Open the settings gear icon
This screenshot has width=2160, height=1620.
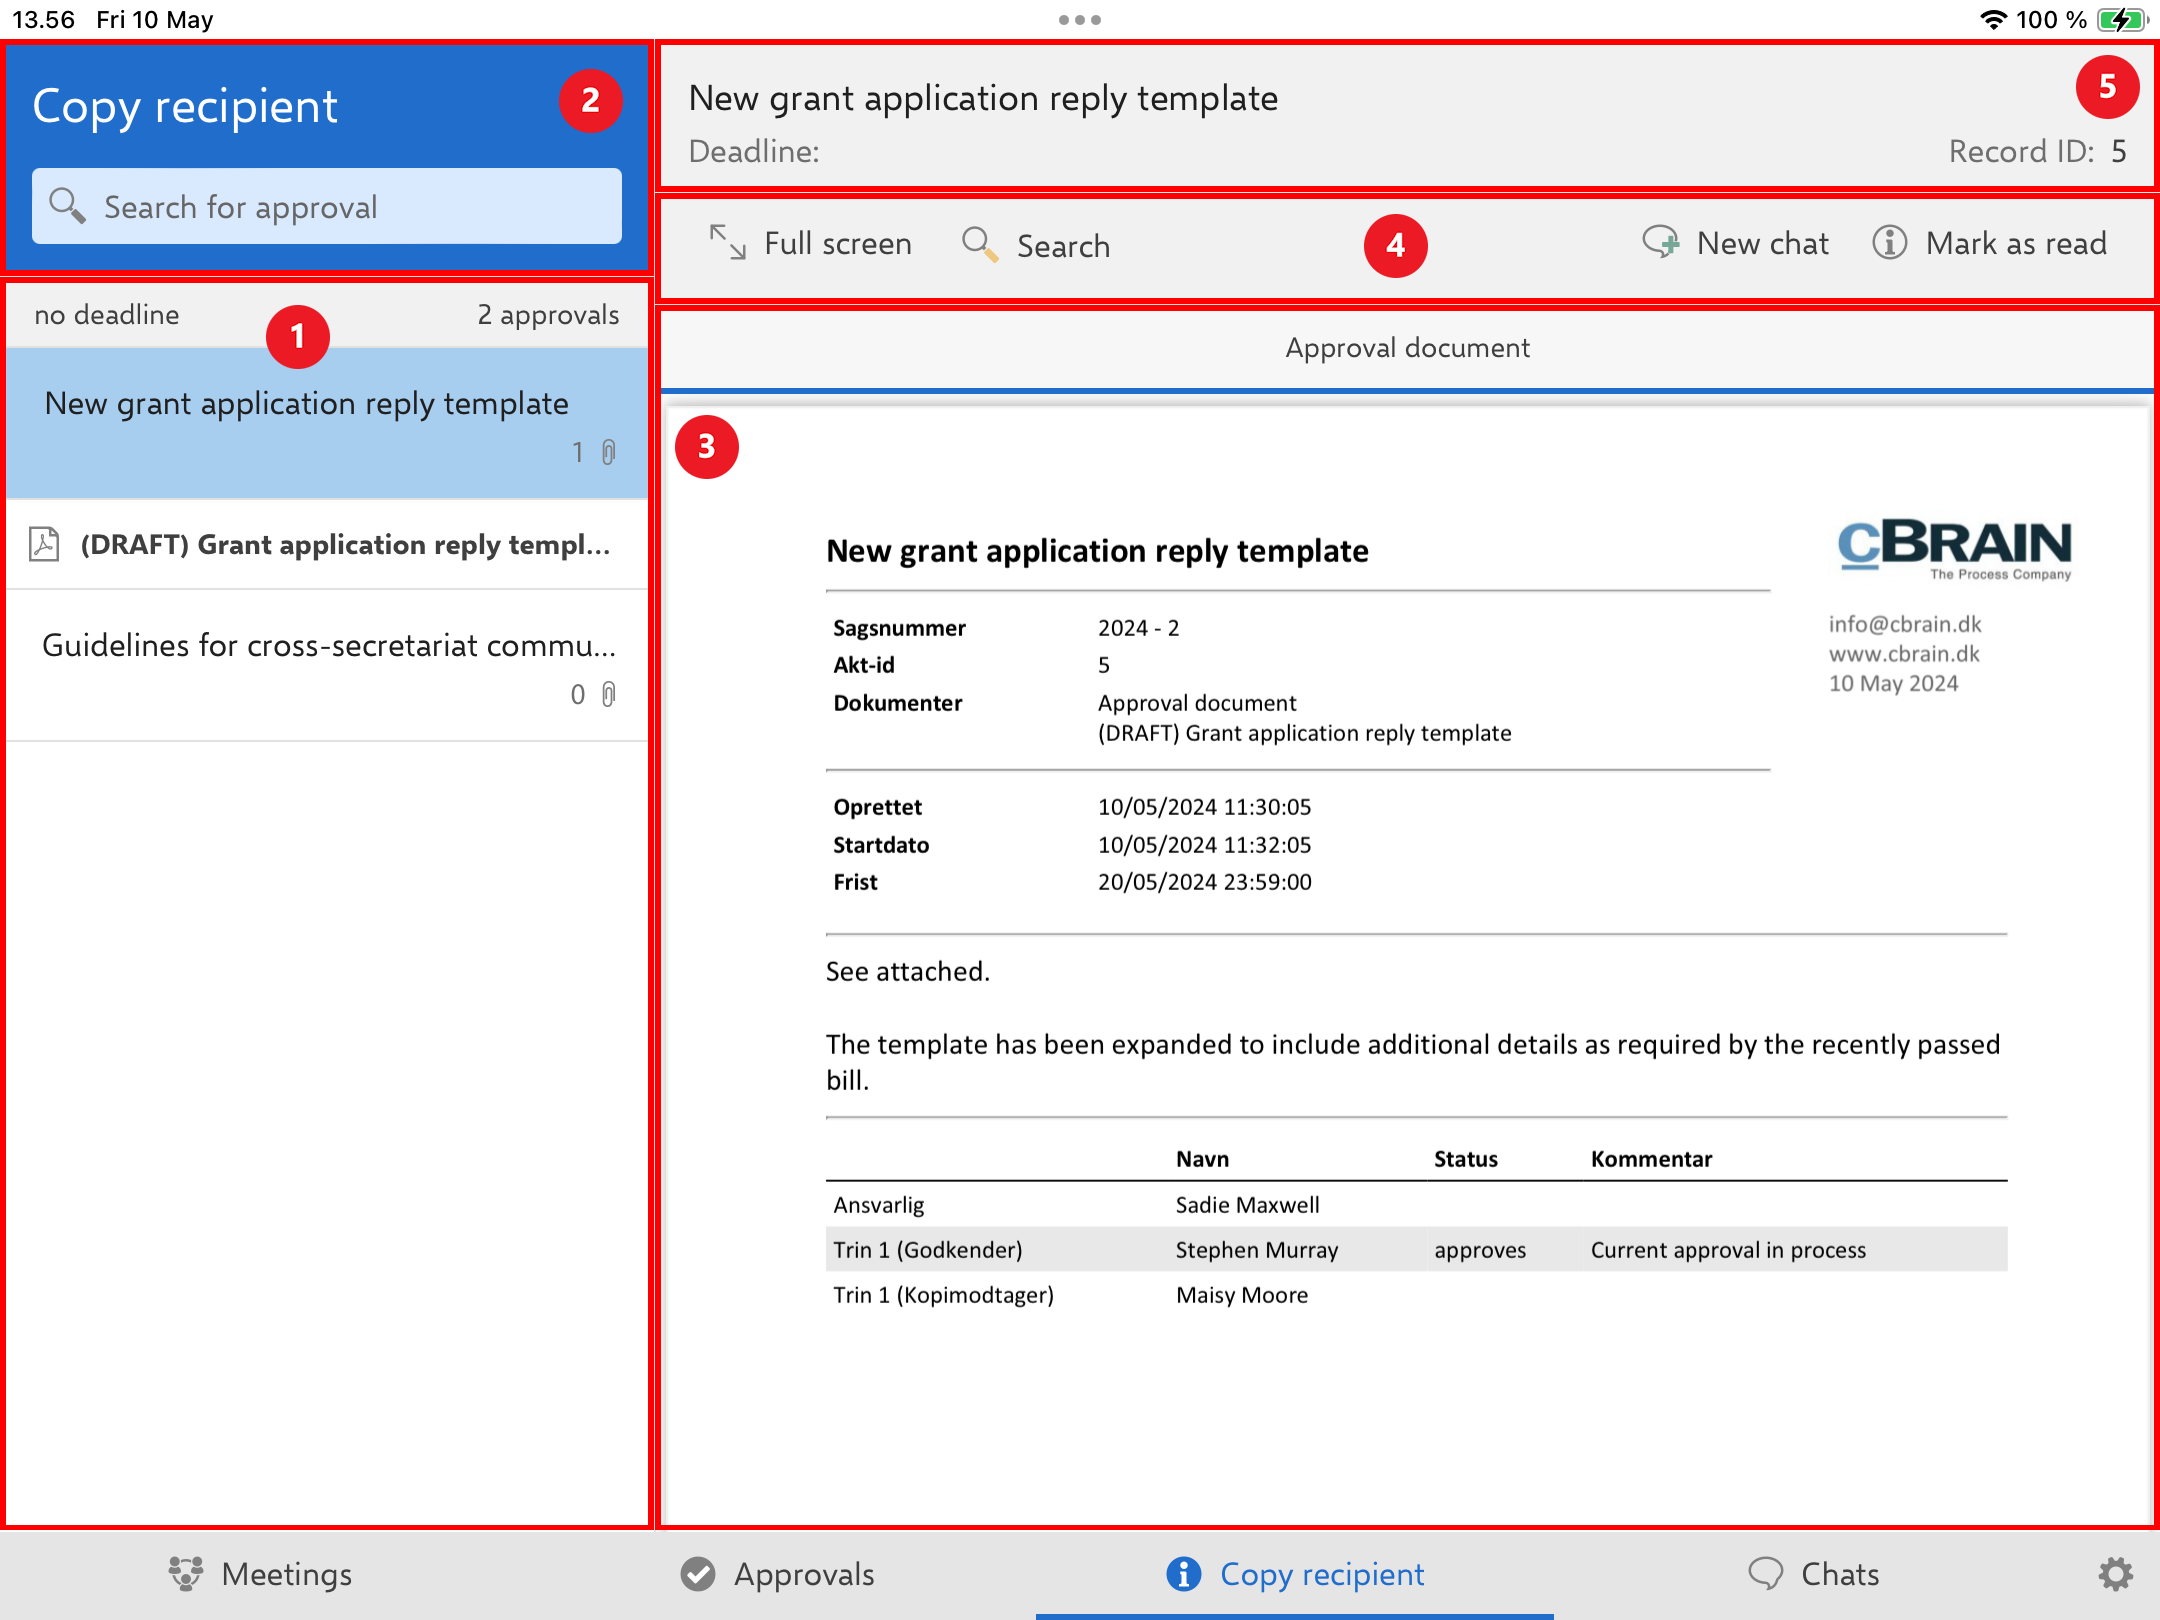pyautogui.click(x=2115, y=1574)
